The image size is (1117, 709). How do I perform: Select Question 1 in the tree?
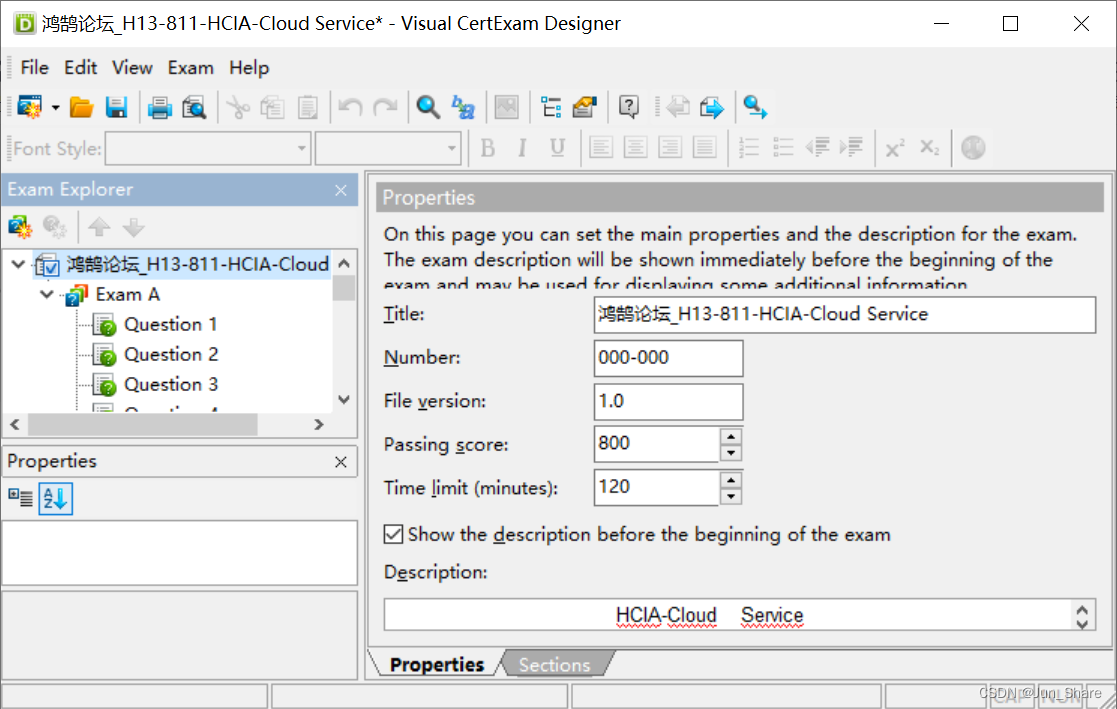tap(170, 325)
